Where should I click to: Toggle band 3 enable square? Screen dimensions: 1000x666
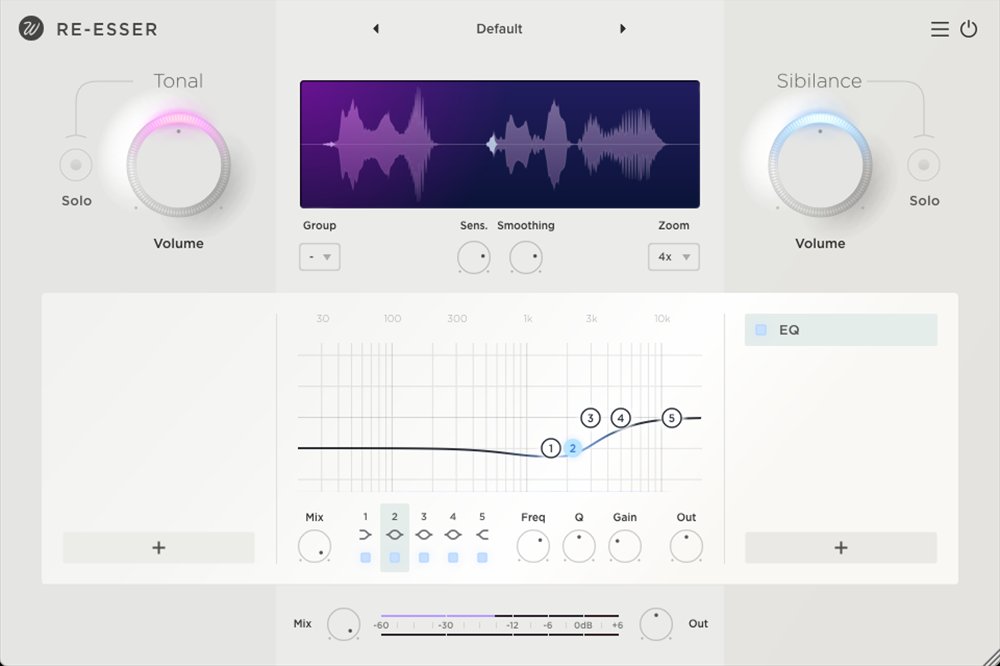click(x=423, y=558)
